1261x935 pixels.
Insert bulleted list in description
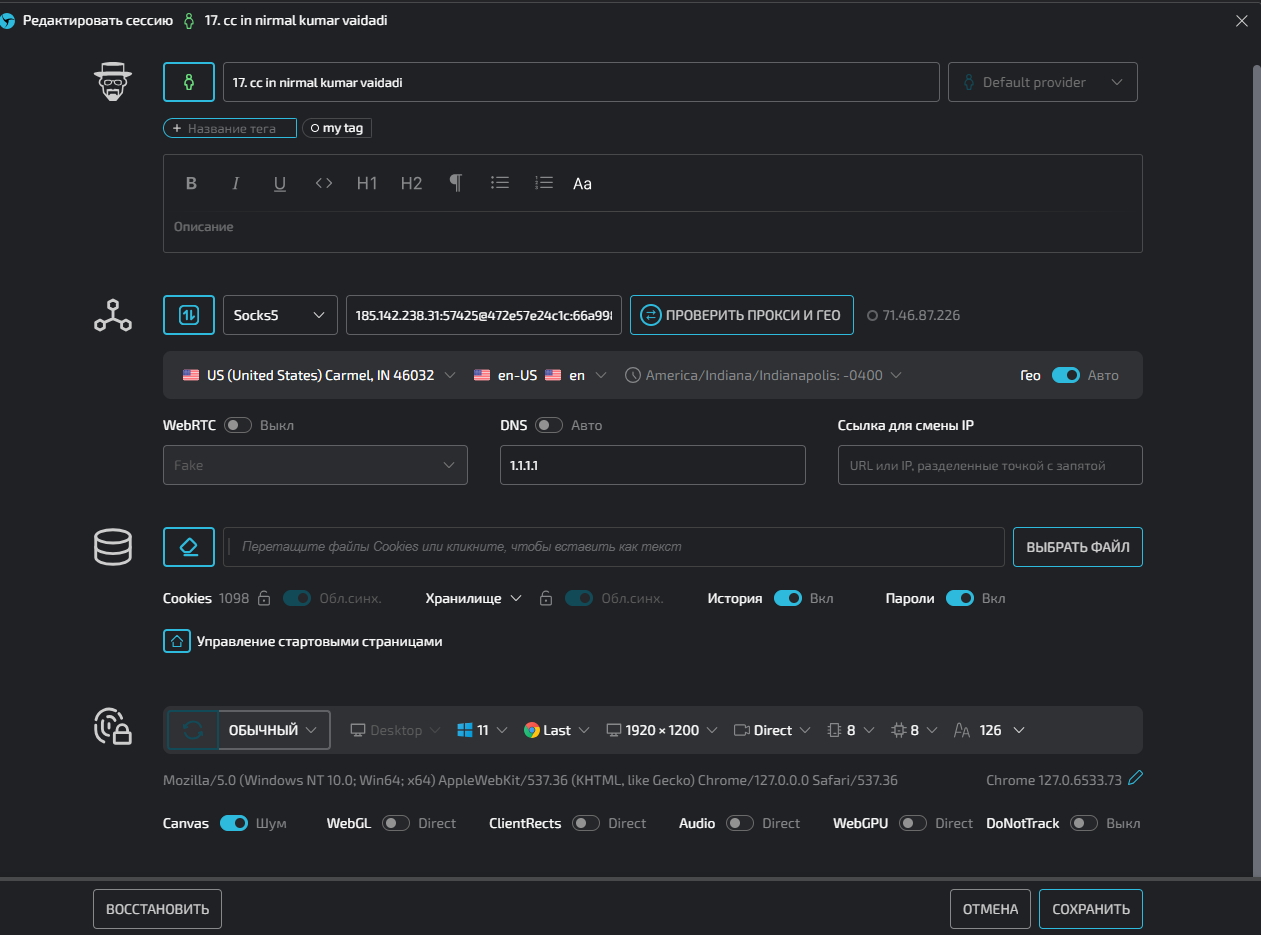pos(500,183)
